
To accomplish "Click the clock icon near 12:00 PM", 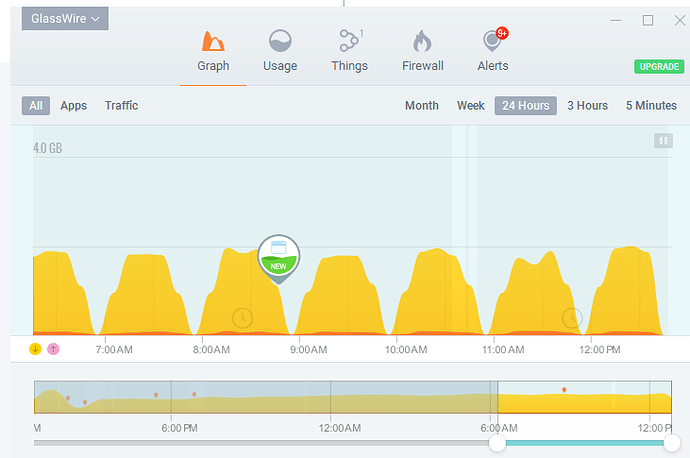I will 572,318.
